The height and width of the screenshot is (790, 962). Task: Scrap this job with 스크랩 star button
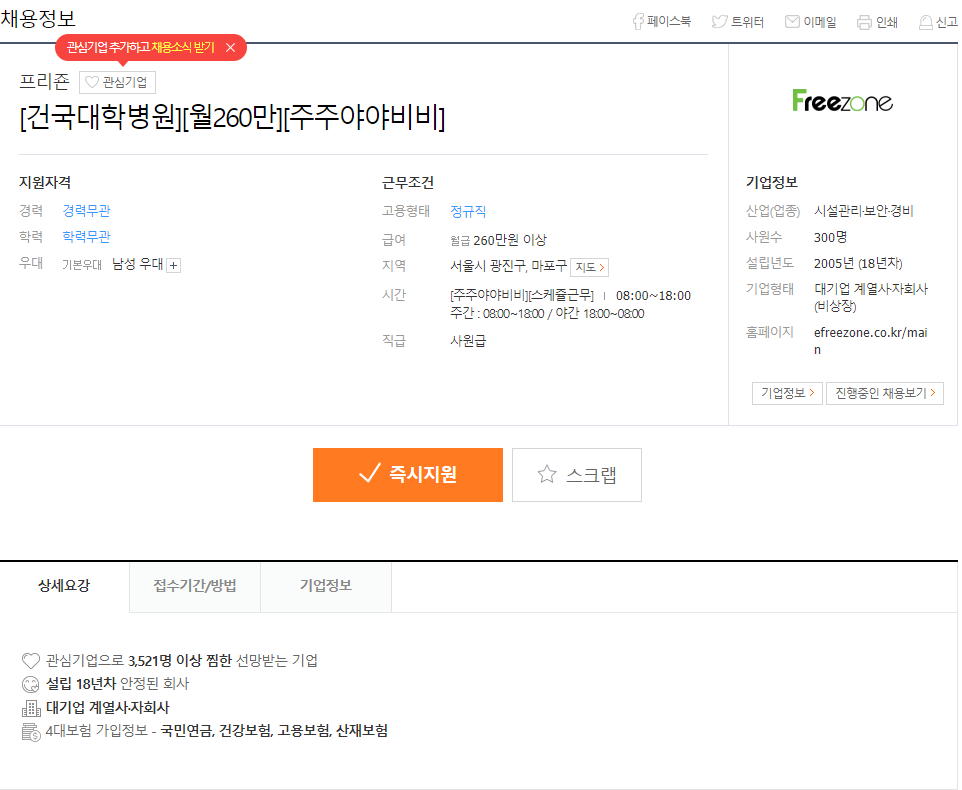coord(577,475)
